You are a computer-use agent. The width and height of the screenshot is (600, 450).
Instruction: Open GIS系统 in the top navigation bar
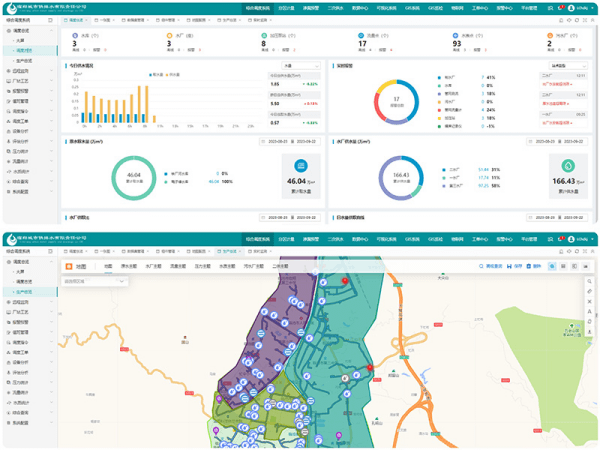point(412,8)
